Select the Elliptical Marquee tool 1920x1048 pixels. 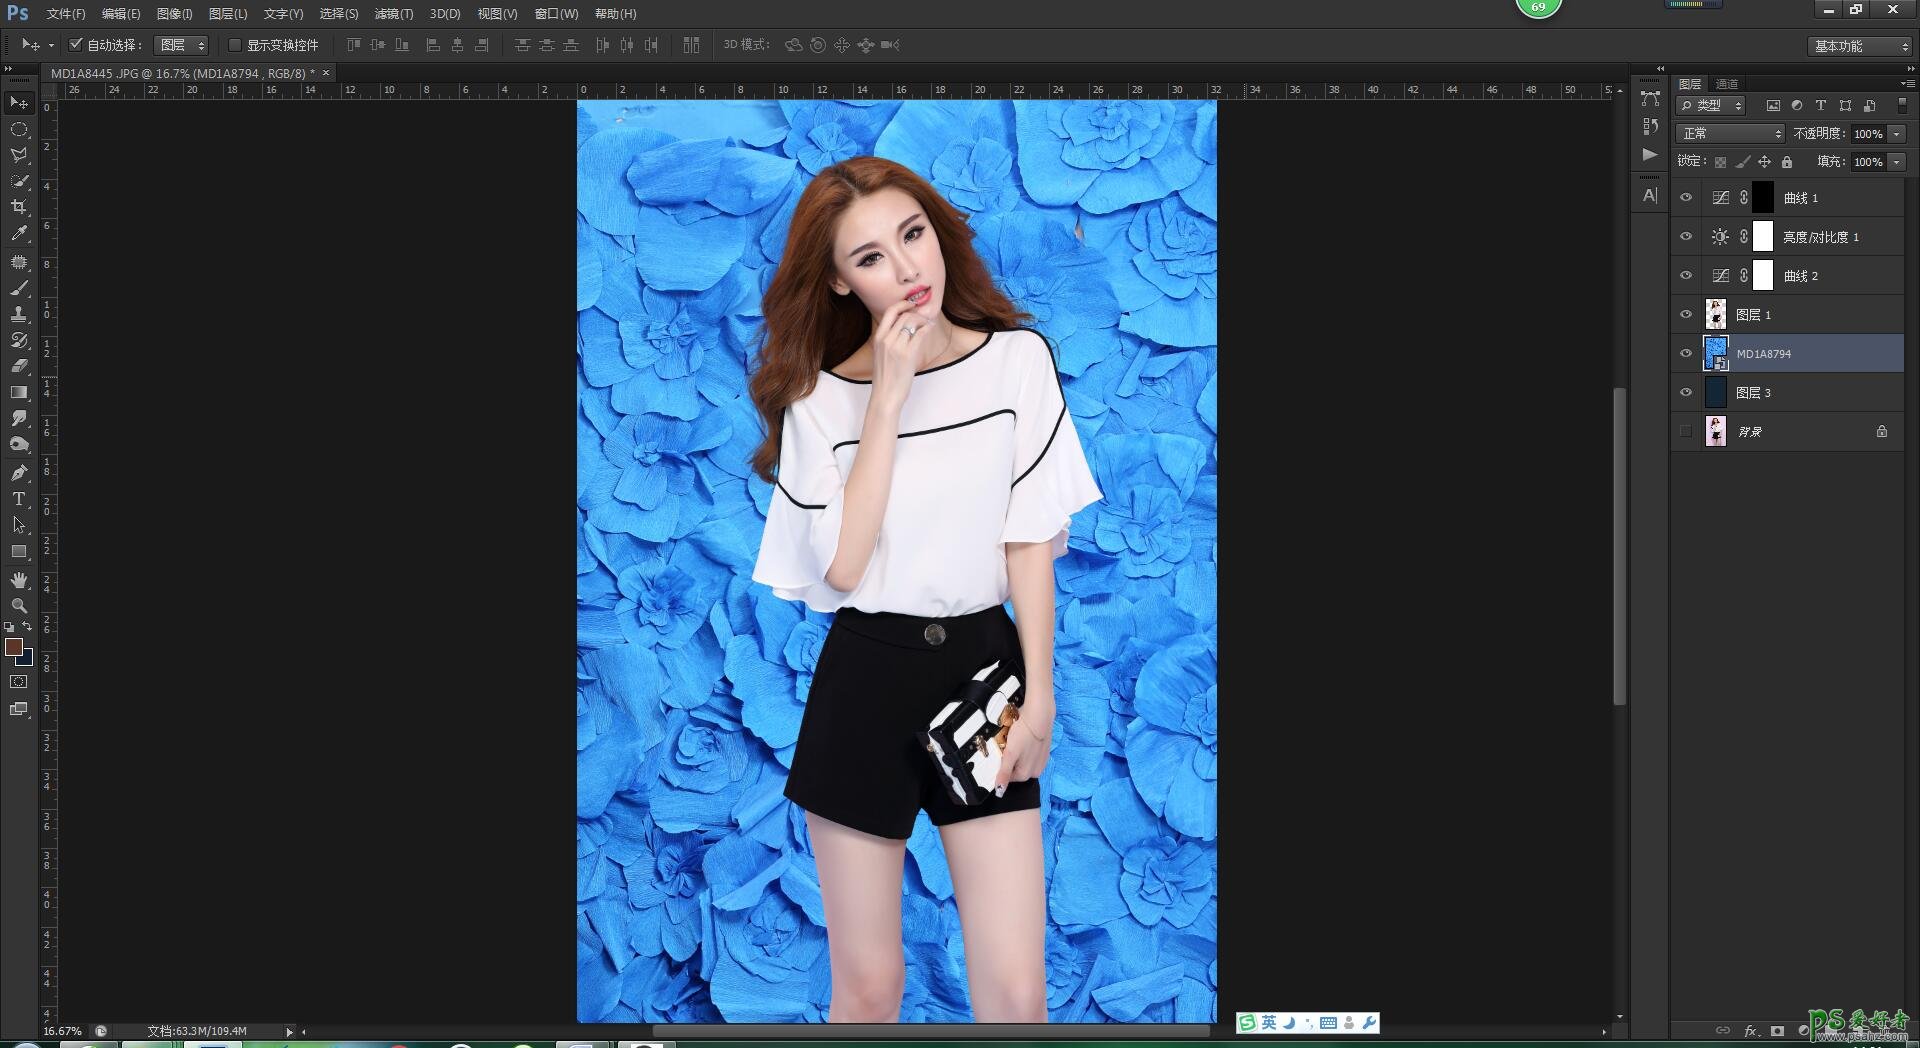(19, 130)
